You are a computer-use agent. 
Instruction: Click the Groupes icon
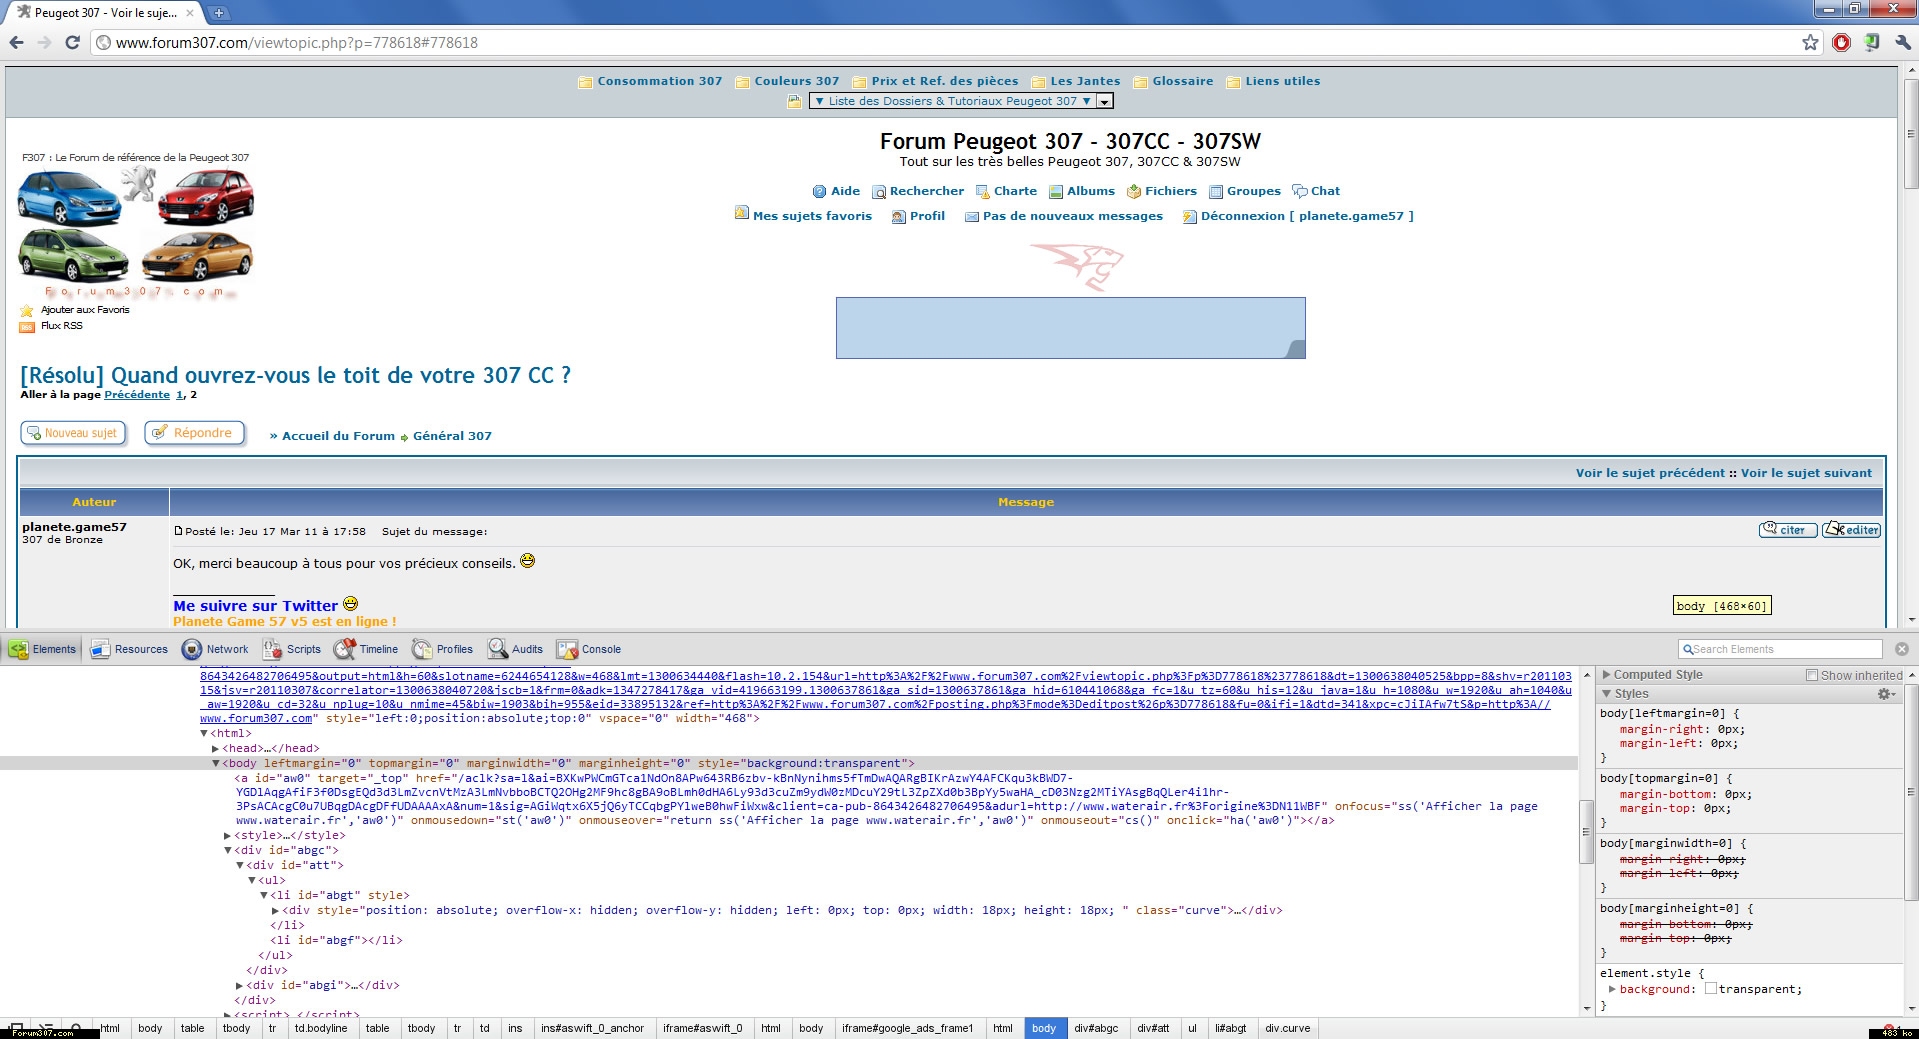[1216, 191]
